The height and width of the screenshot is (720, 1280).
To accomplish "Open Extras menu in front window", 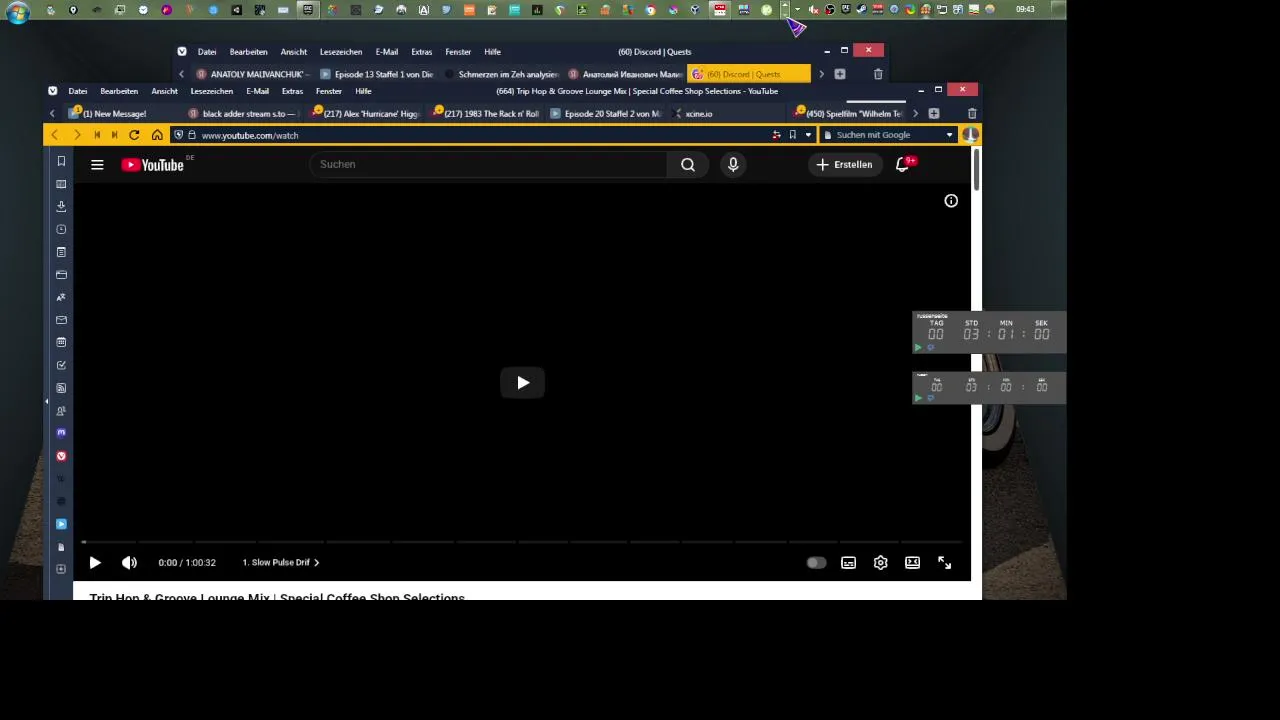I will 292,91.
